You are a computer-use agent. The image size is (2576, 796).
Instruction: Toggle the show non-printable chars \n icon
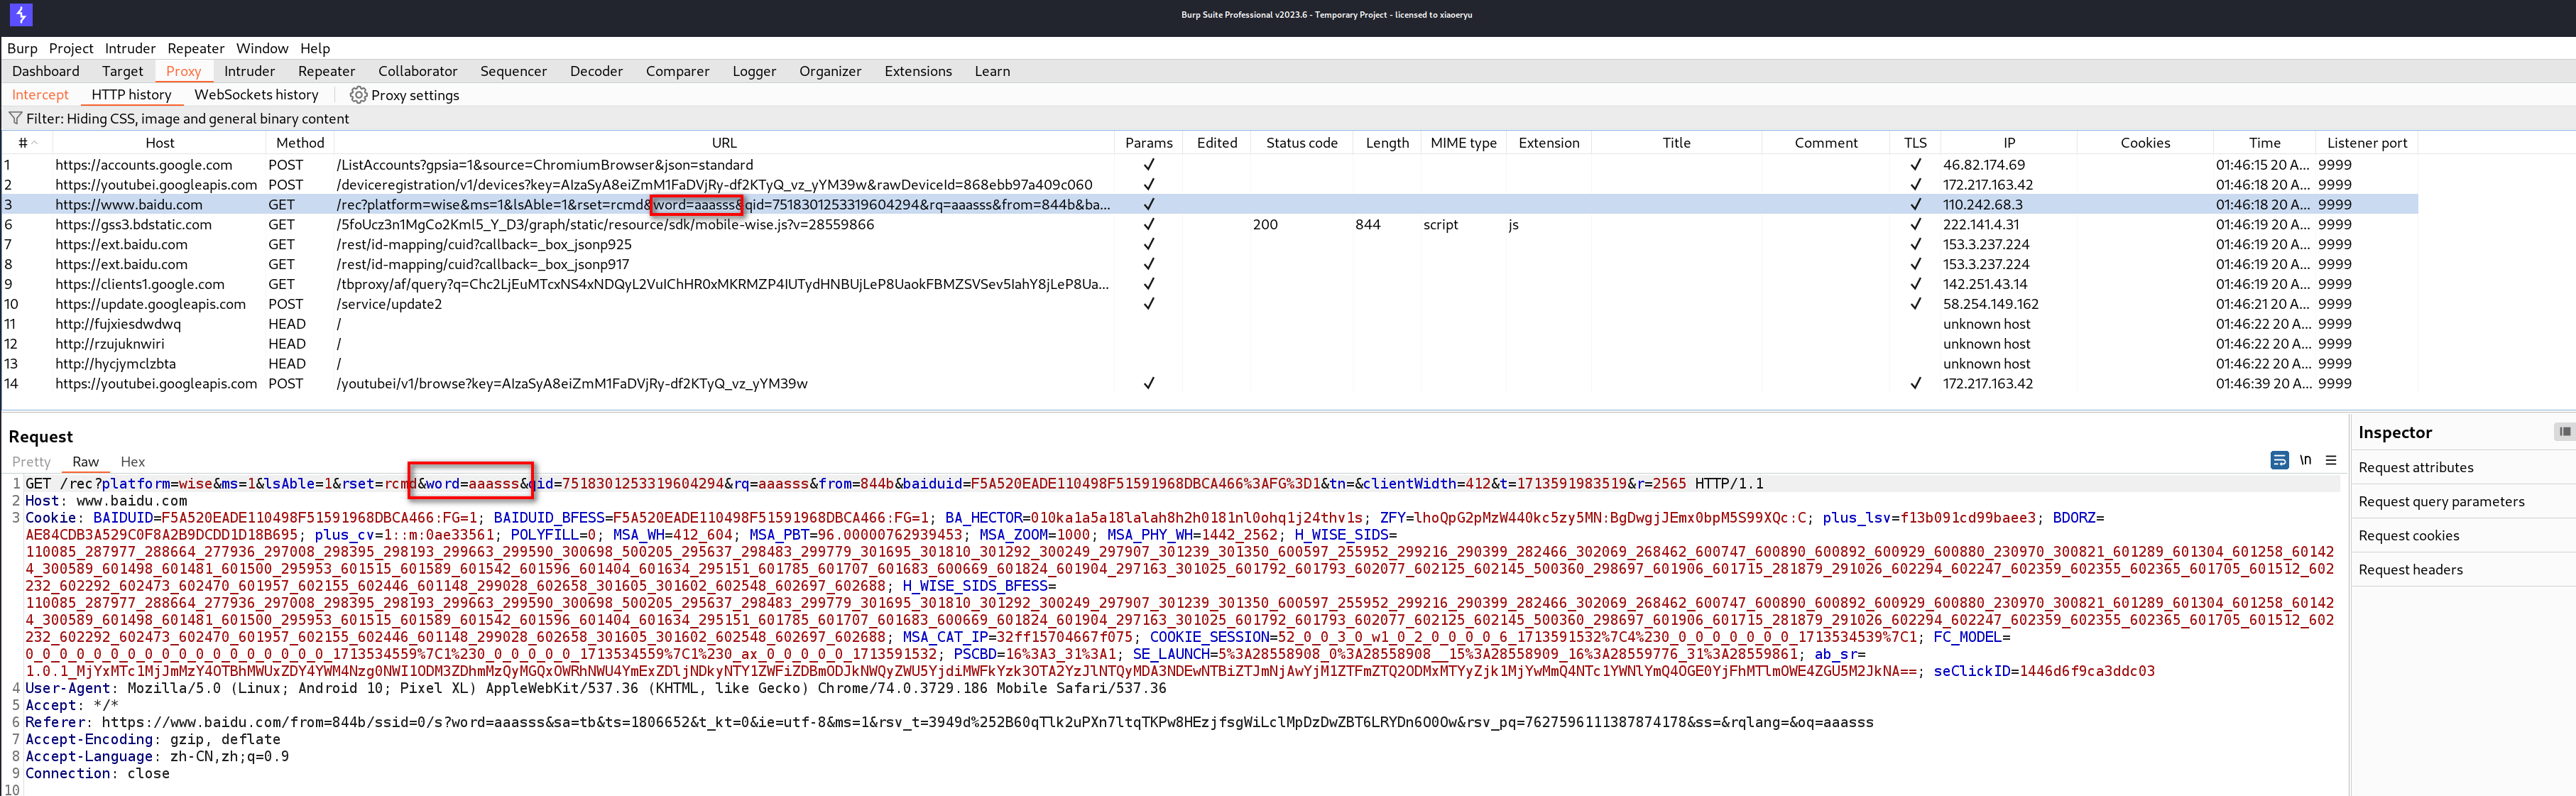(2305, 460)
